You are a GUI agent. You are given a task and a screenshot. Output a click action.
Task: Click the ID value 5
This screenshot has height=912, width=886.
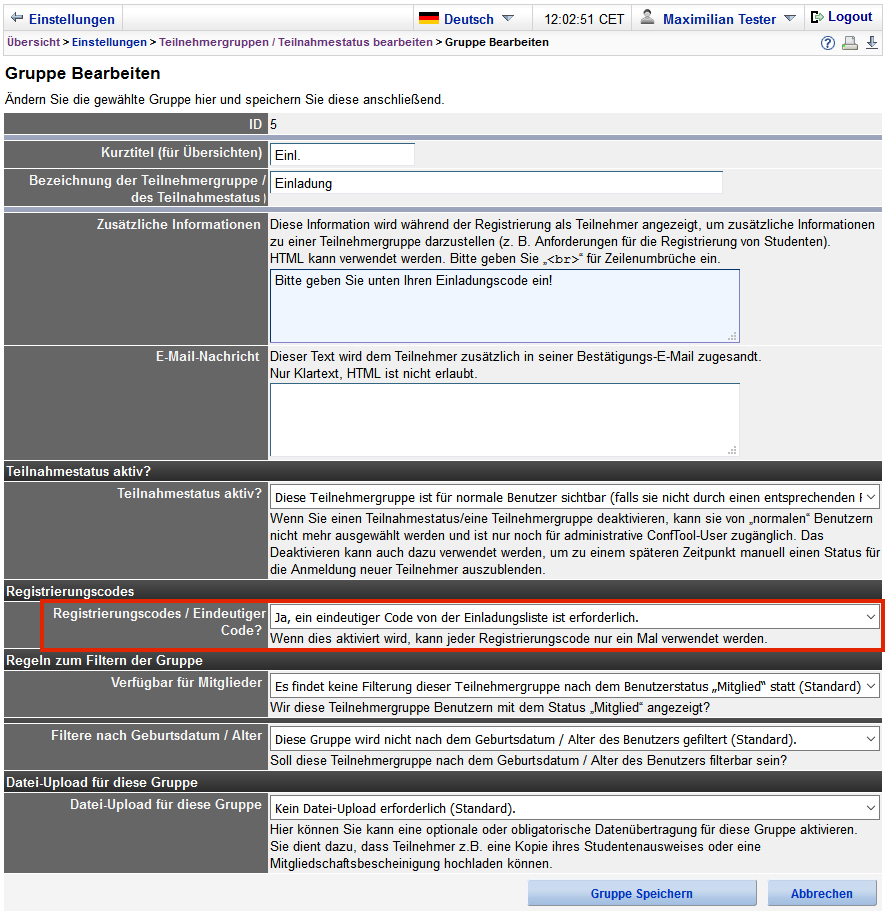(x=273, y=124)
